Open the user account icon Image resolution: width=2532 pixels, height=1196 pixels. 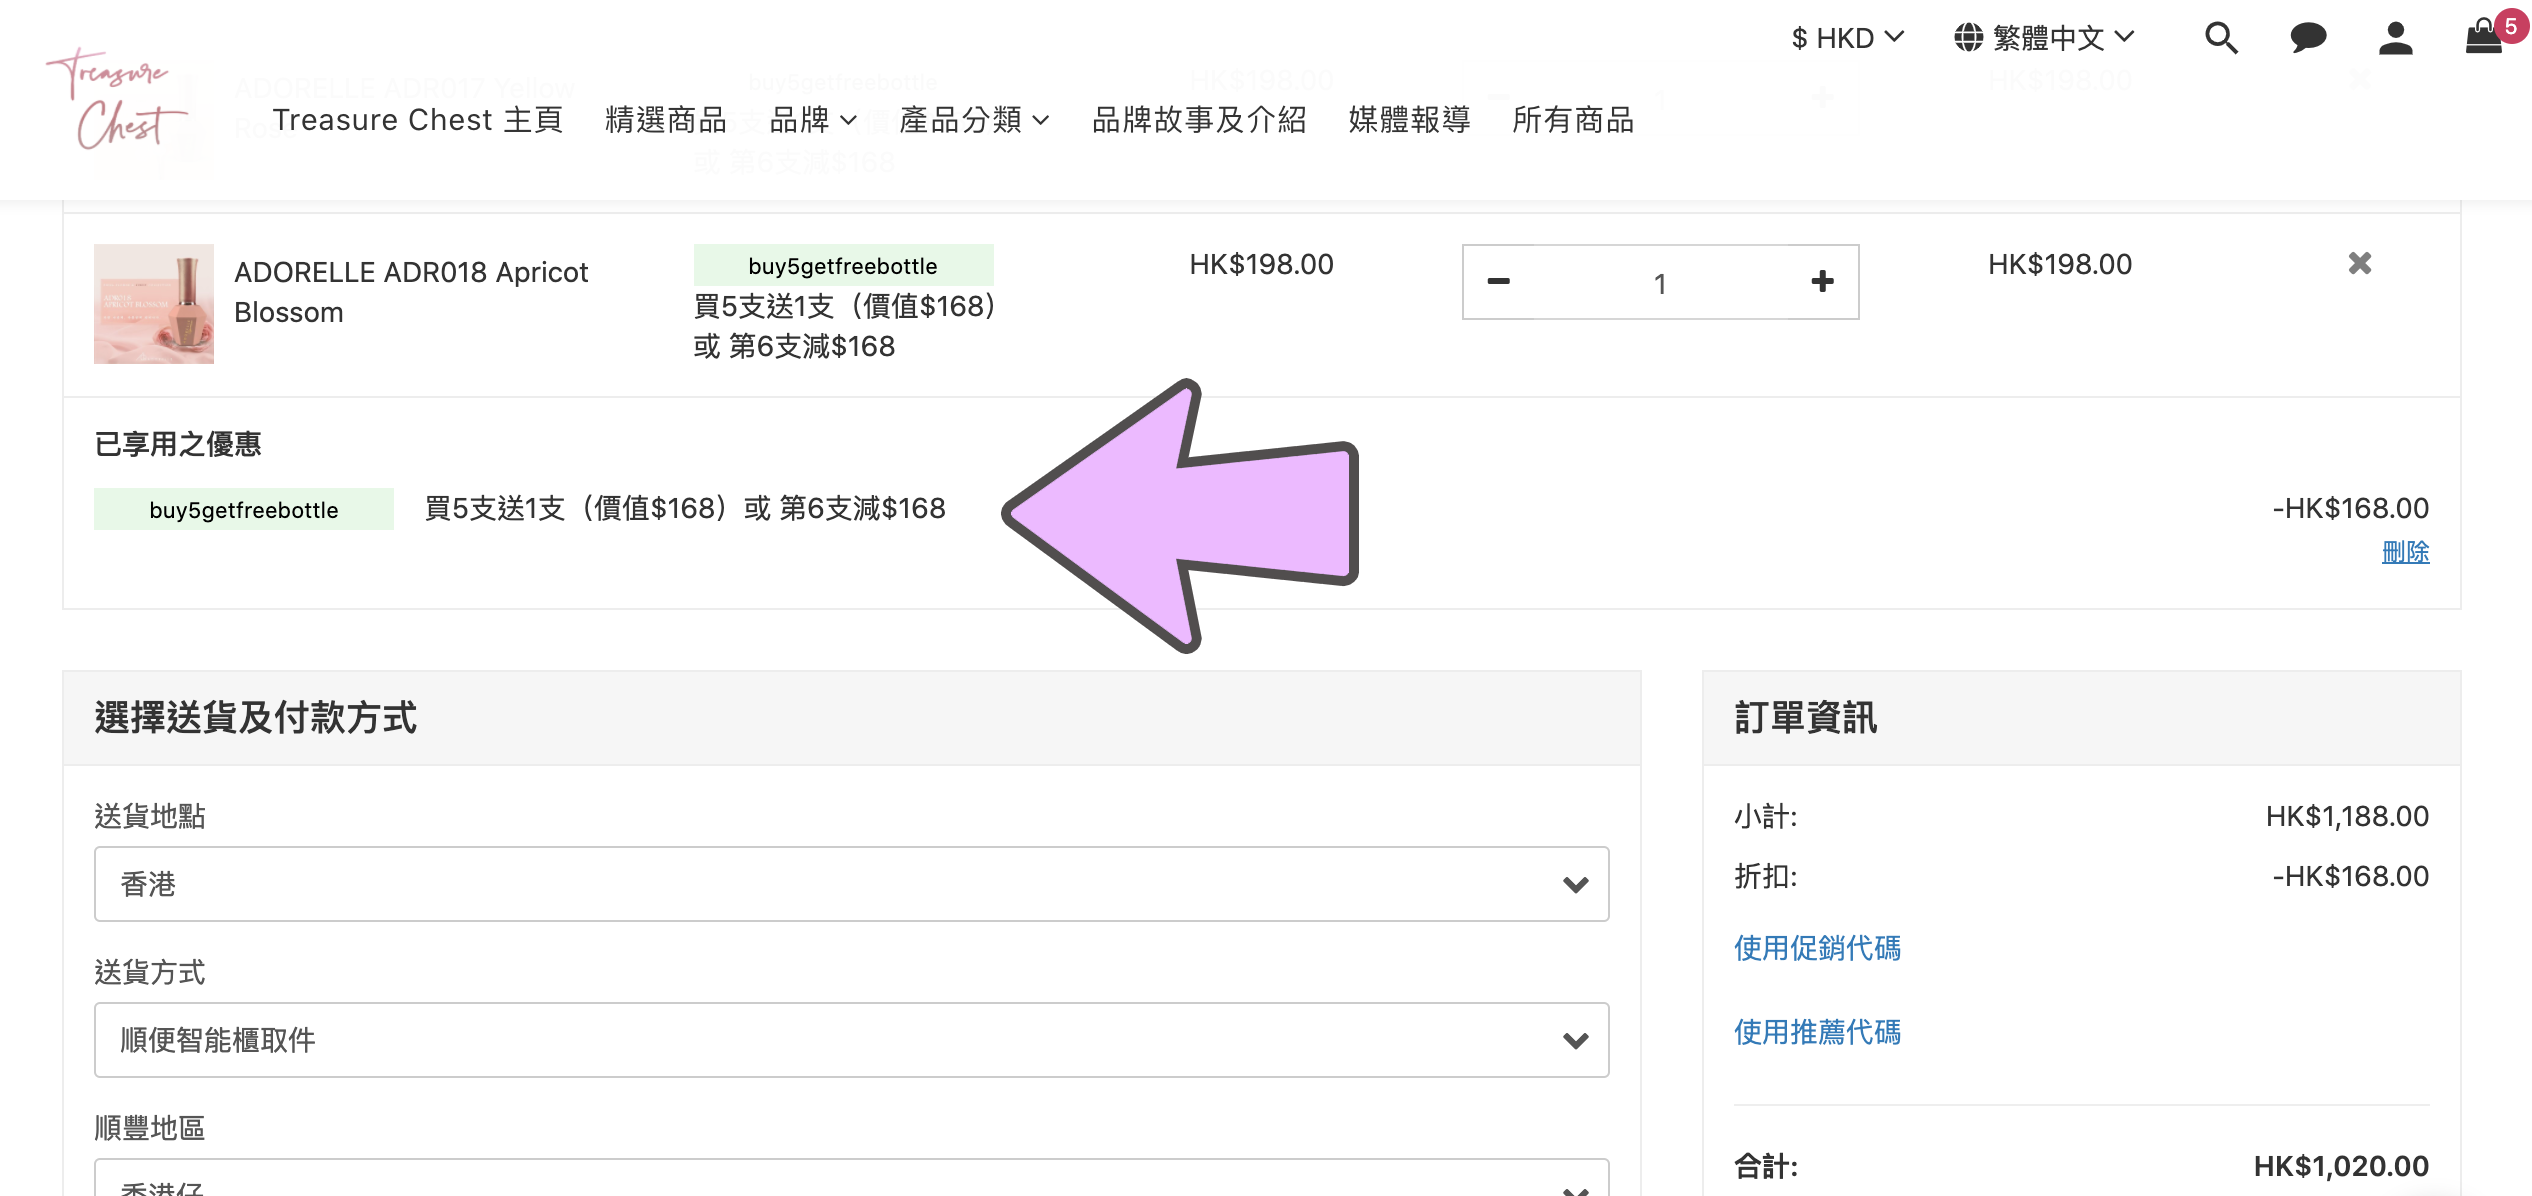point(2395,38)
